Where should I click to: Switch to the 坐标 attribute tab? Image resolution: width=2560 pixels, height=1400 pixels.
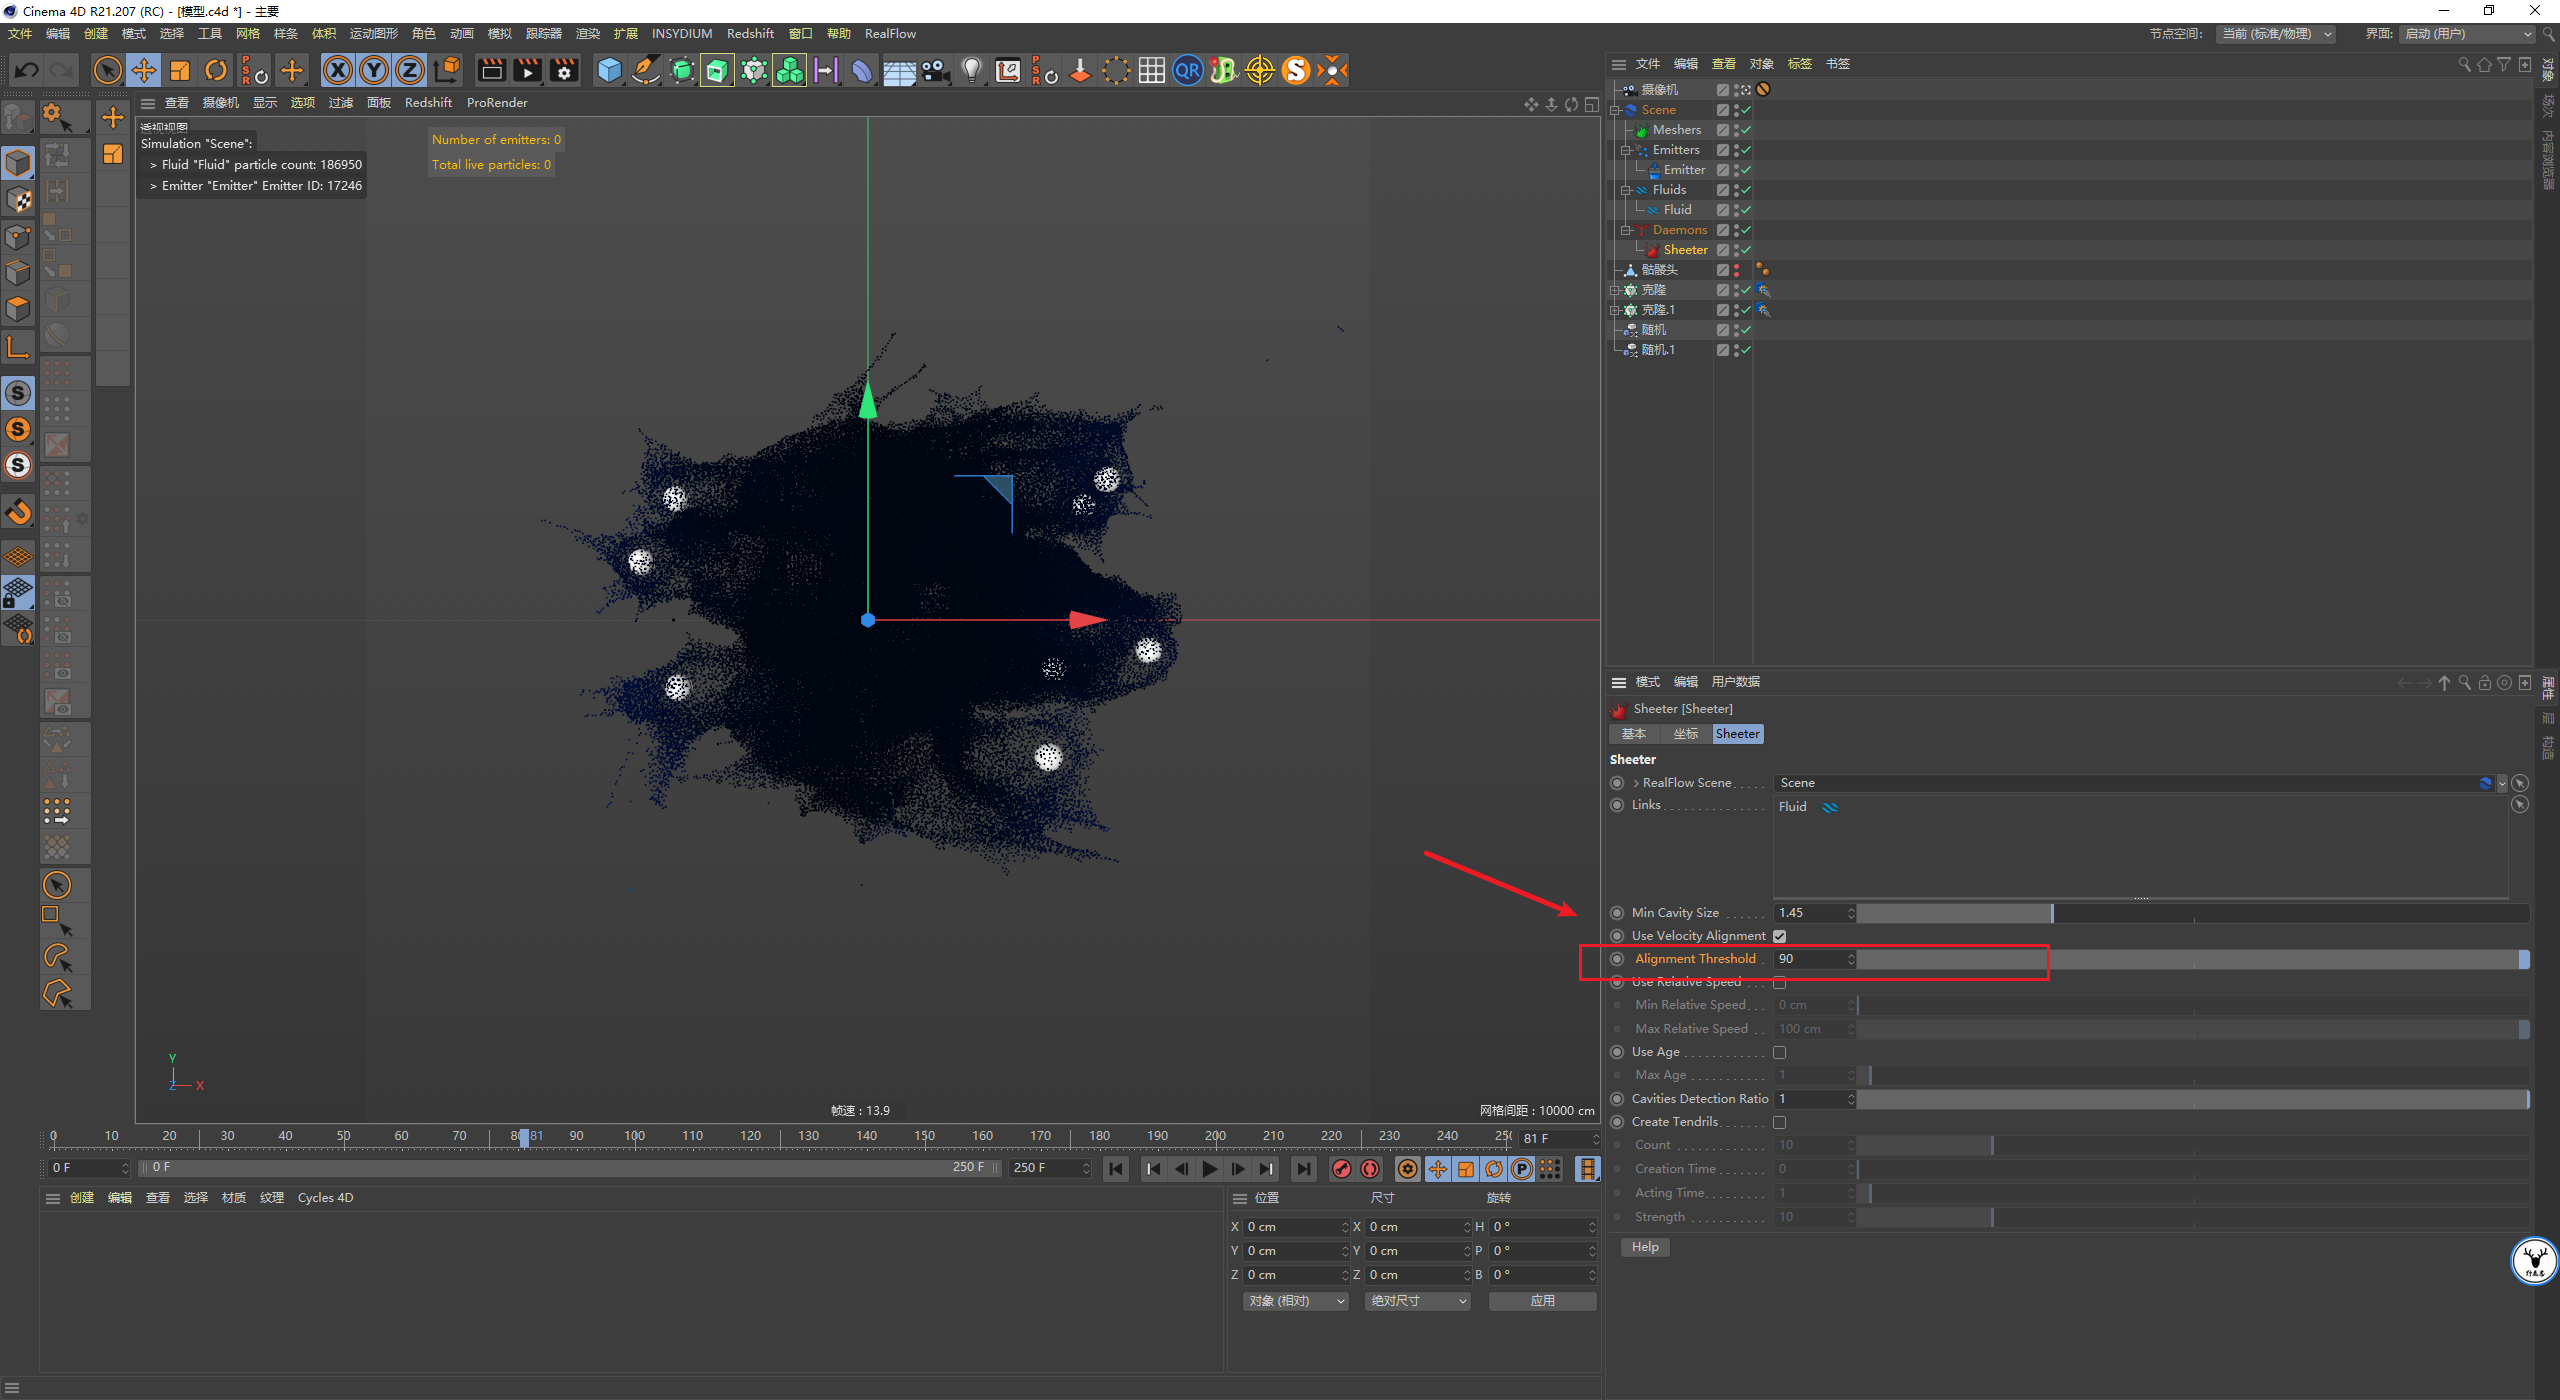1685,734
